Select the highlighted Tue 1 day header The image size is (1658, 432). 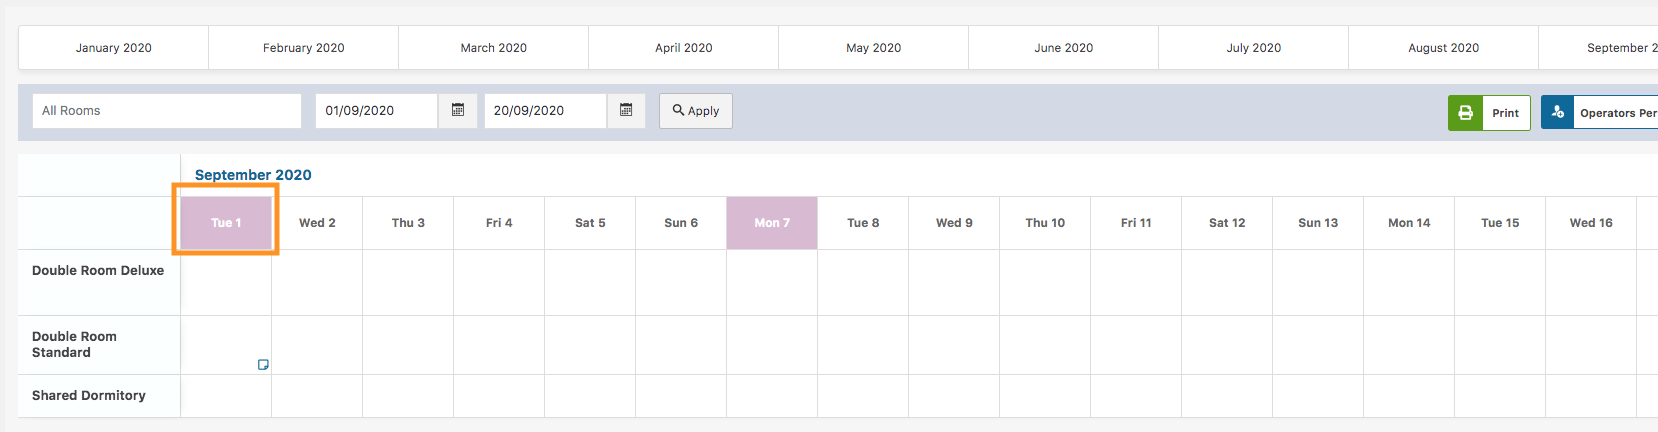point(226,223)
